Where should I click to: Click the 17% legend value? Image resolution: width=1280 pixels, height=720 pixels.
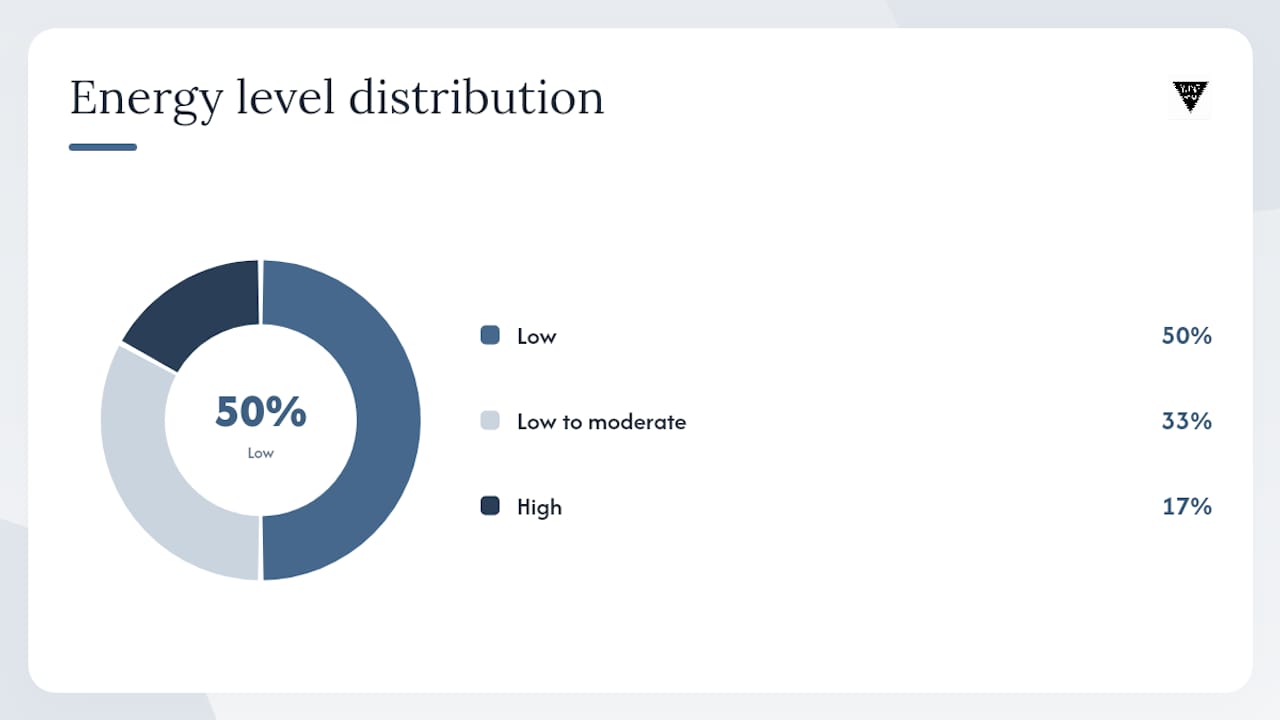click(1187, 507)
